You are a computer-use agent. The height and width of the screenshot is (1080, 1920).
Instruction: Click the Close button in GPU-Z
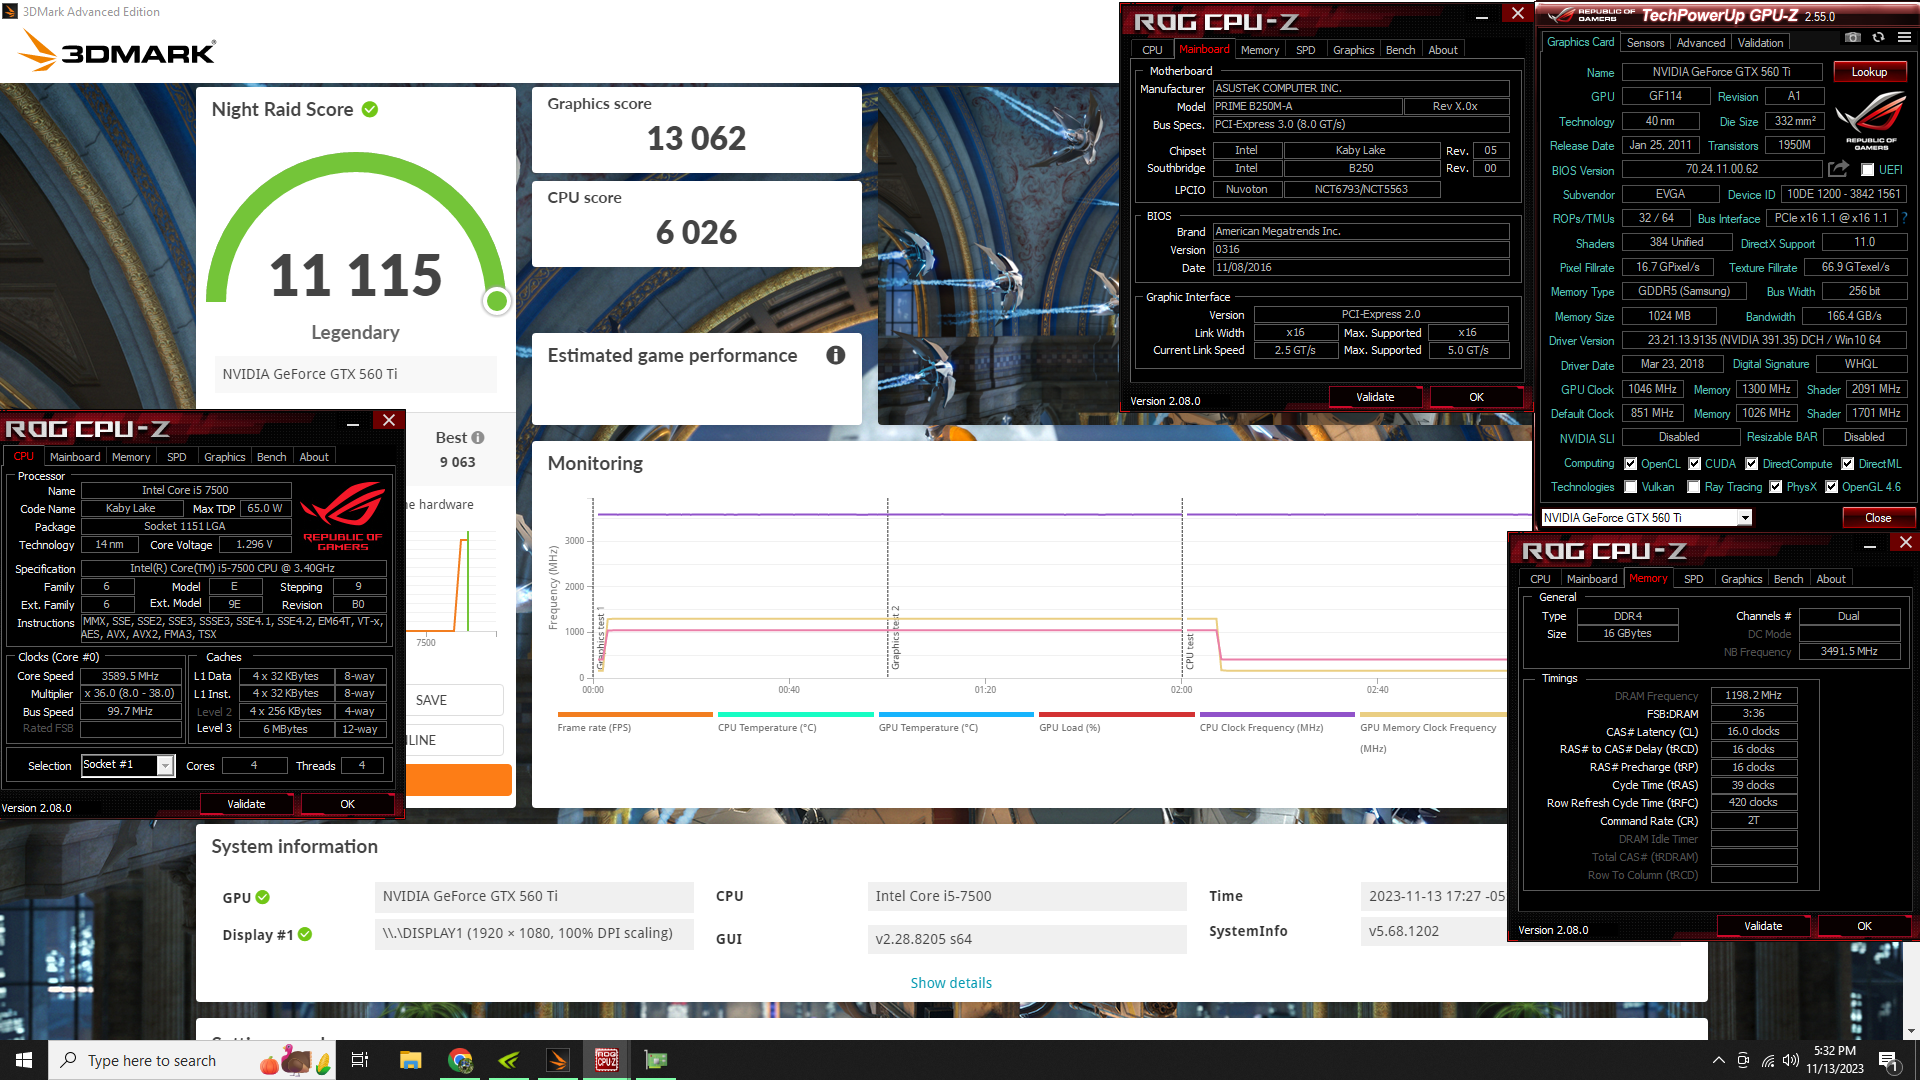[x=1877, y=518]
